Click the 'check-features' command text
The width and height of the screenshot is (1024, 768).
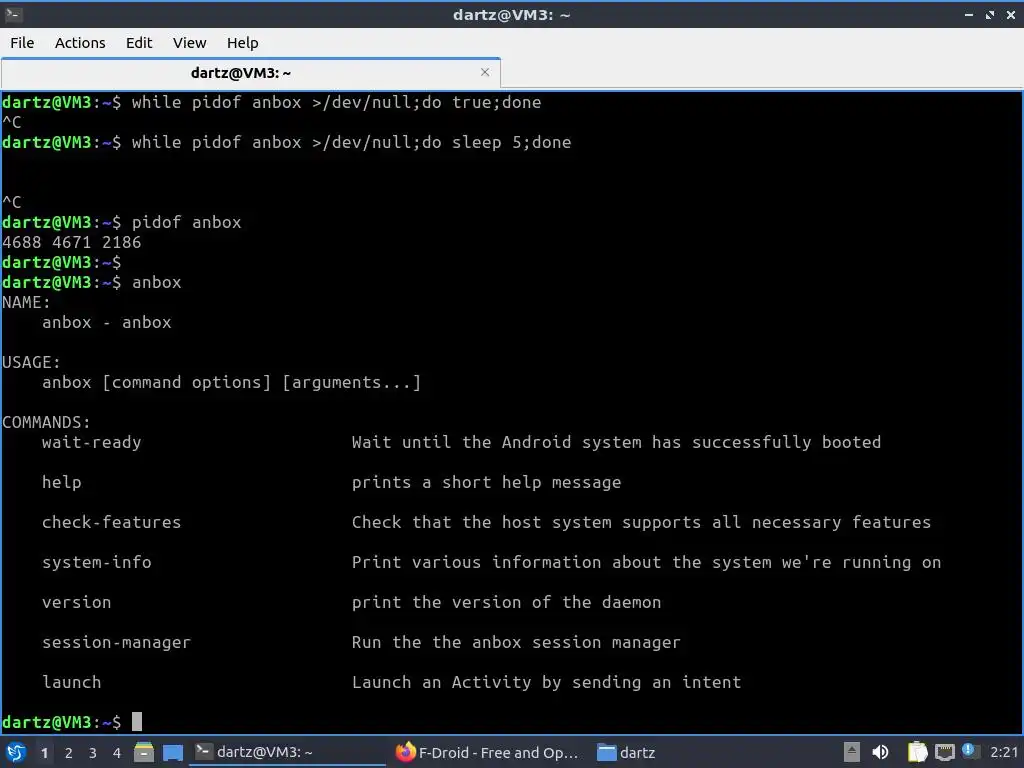(x=111, y=522)
